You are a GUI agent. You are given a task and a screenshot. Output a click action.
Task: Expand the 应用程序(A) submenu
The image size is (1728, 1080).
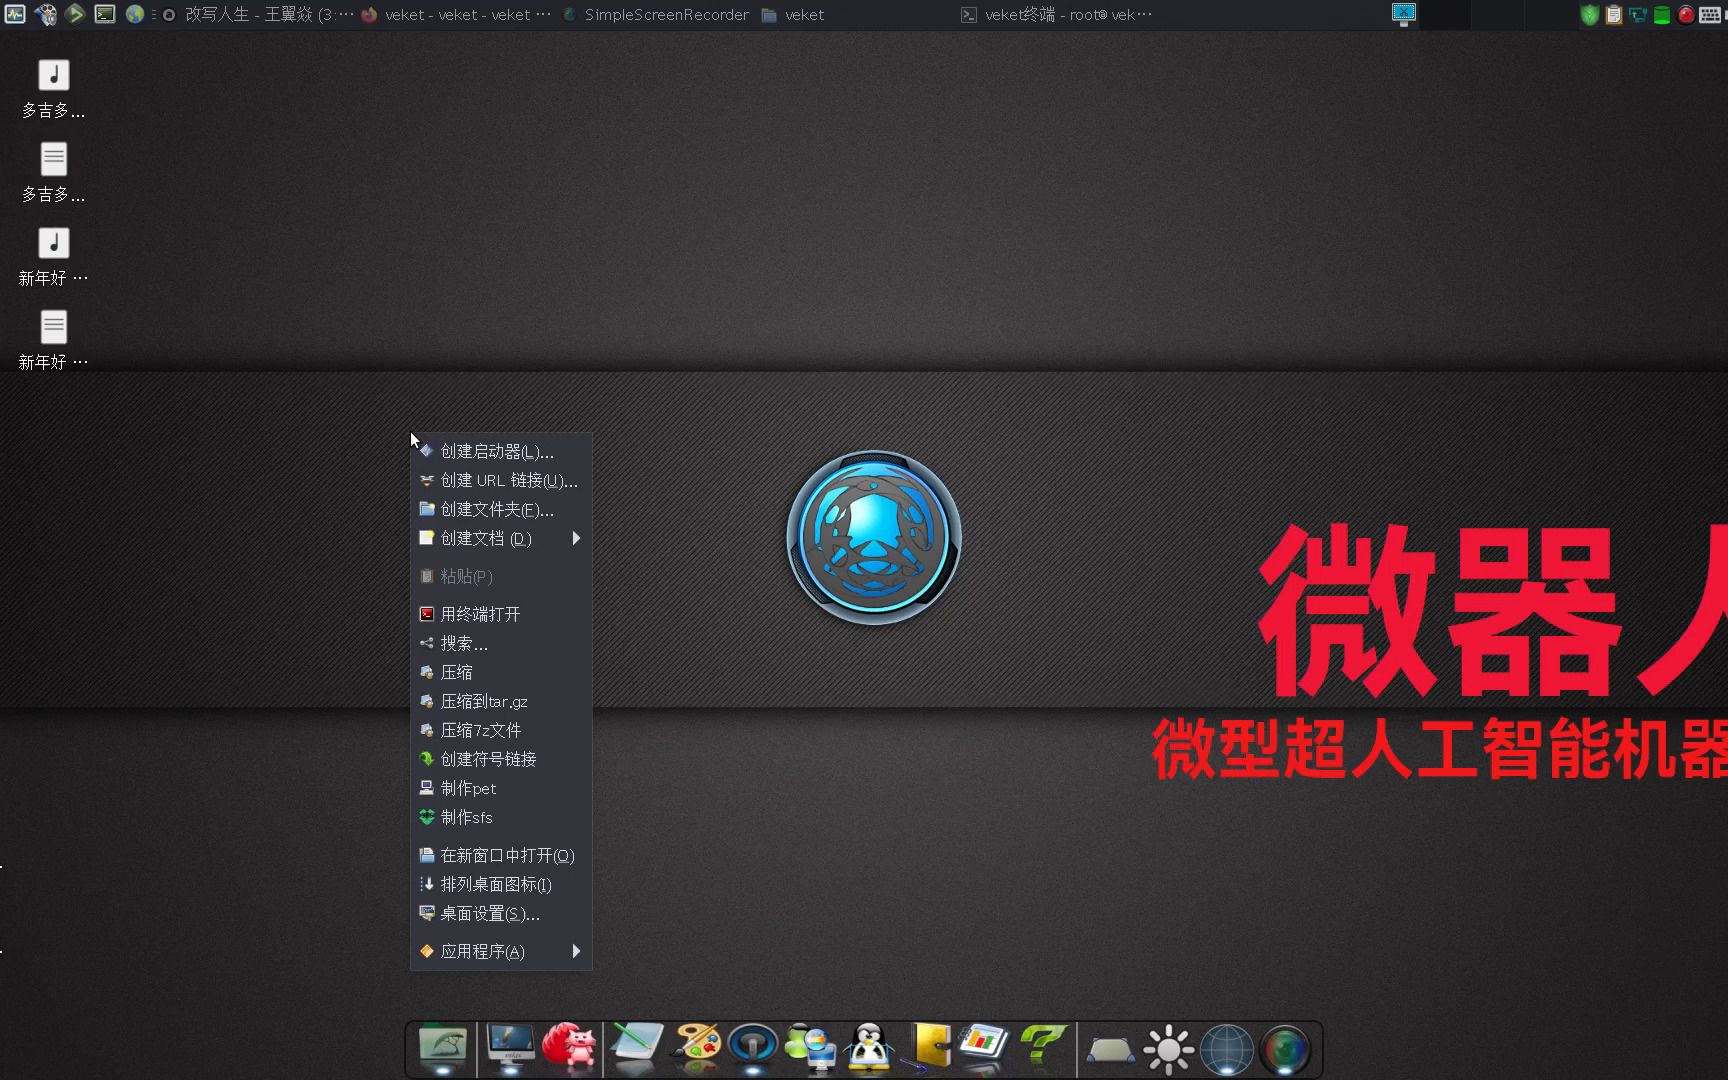point(501,951)
